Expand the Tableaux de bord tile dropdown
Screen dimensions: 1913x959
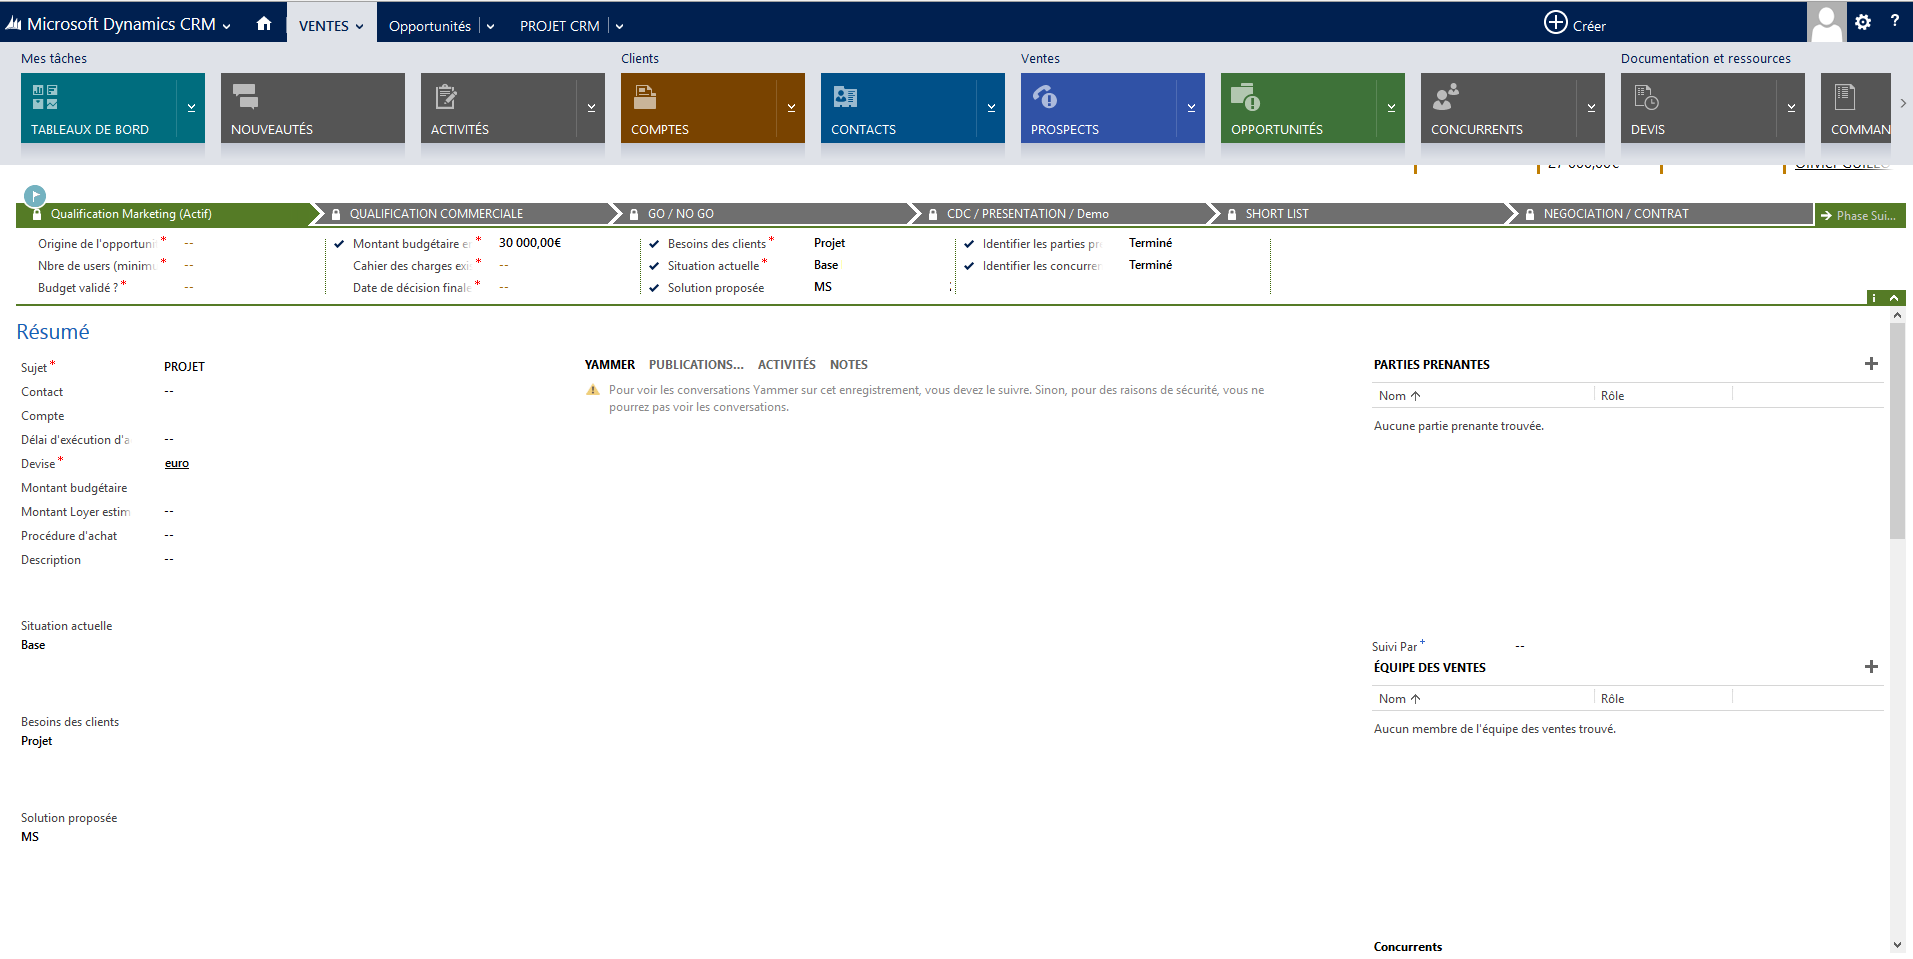[191, 107]
